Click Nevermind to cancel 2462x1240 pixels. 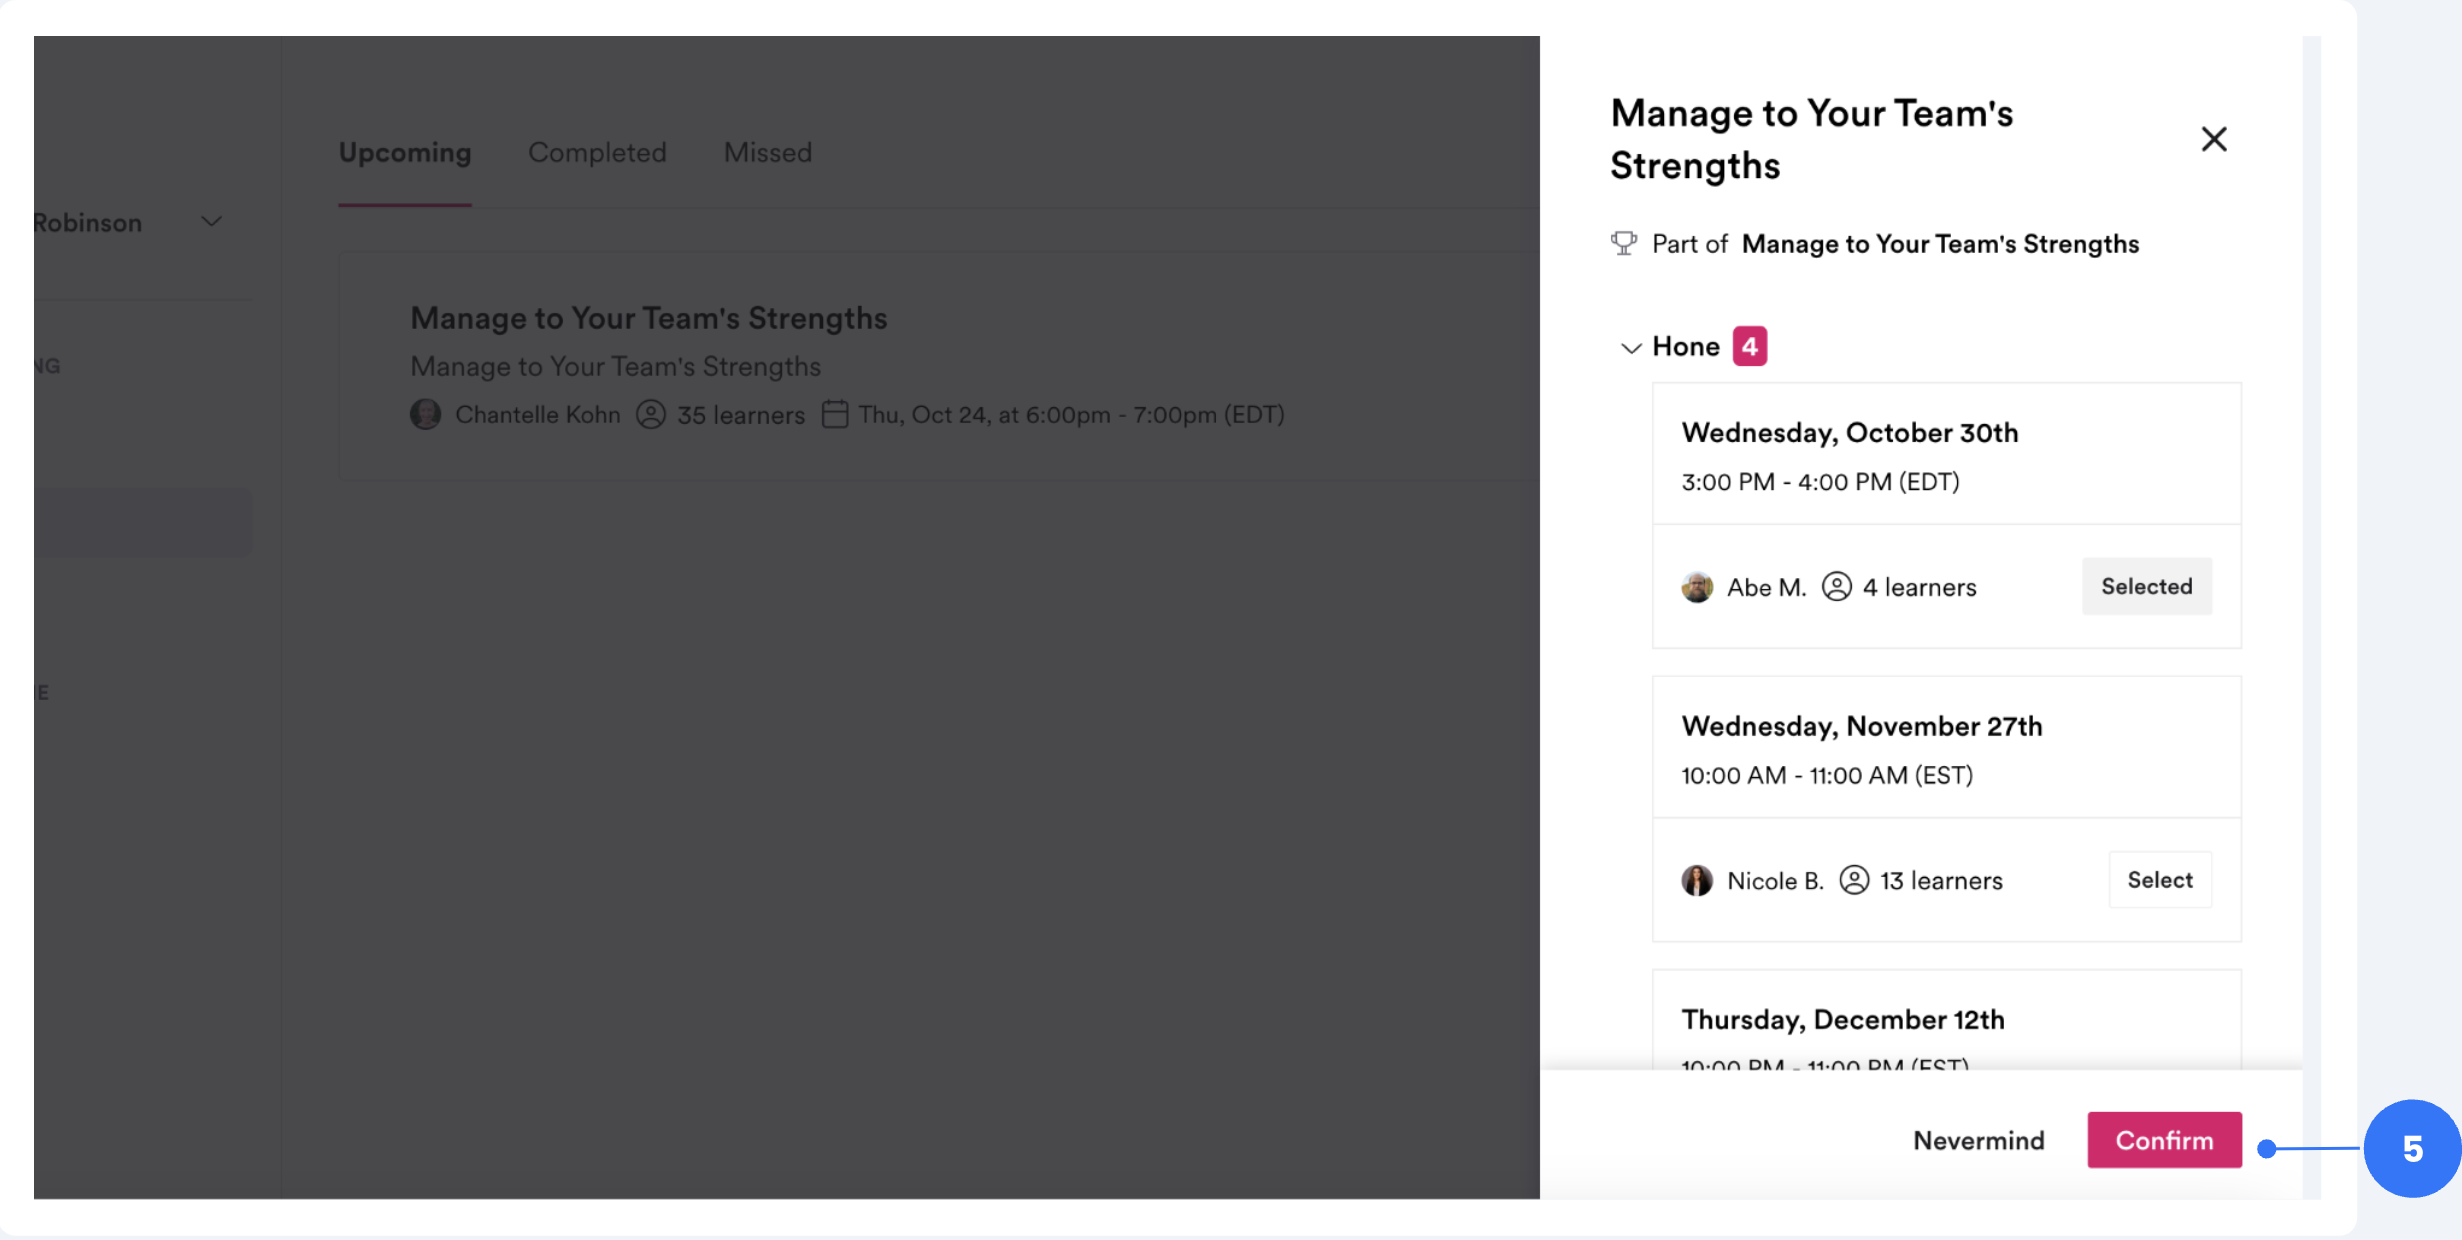1978,1140
